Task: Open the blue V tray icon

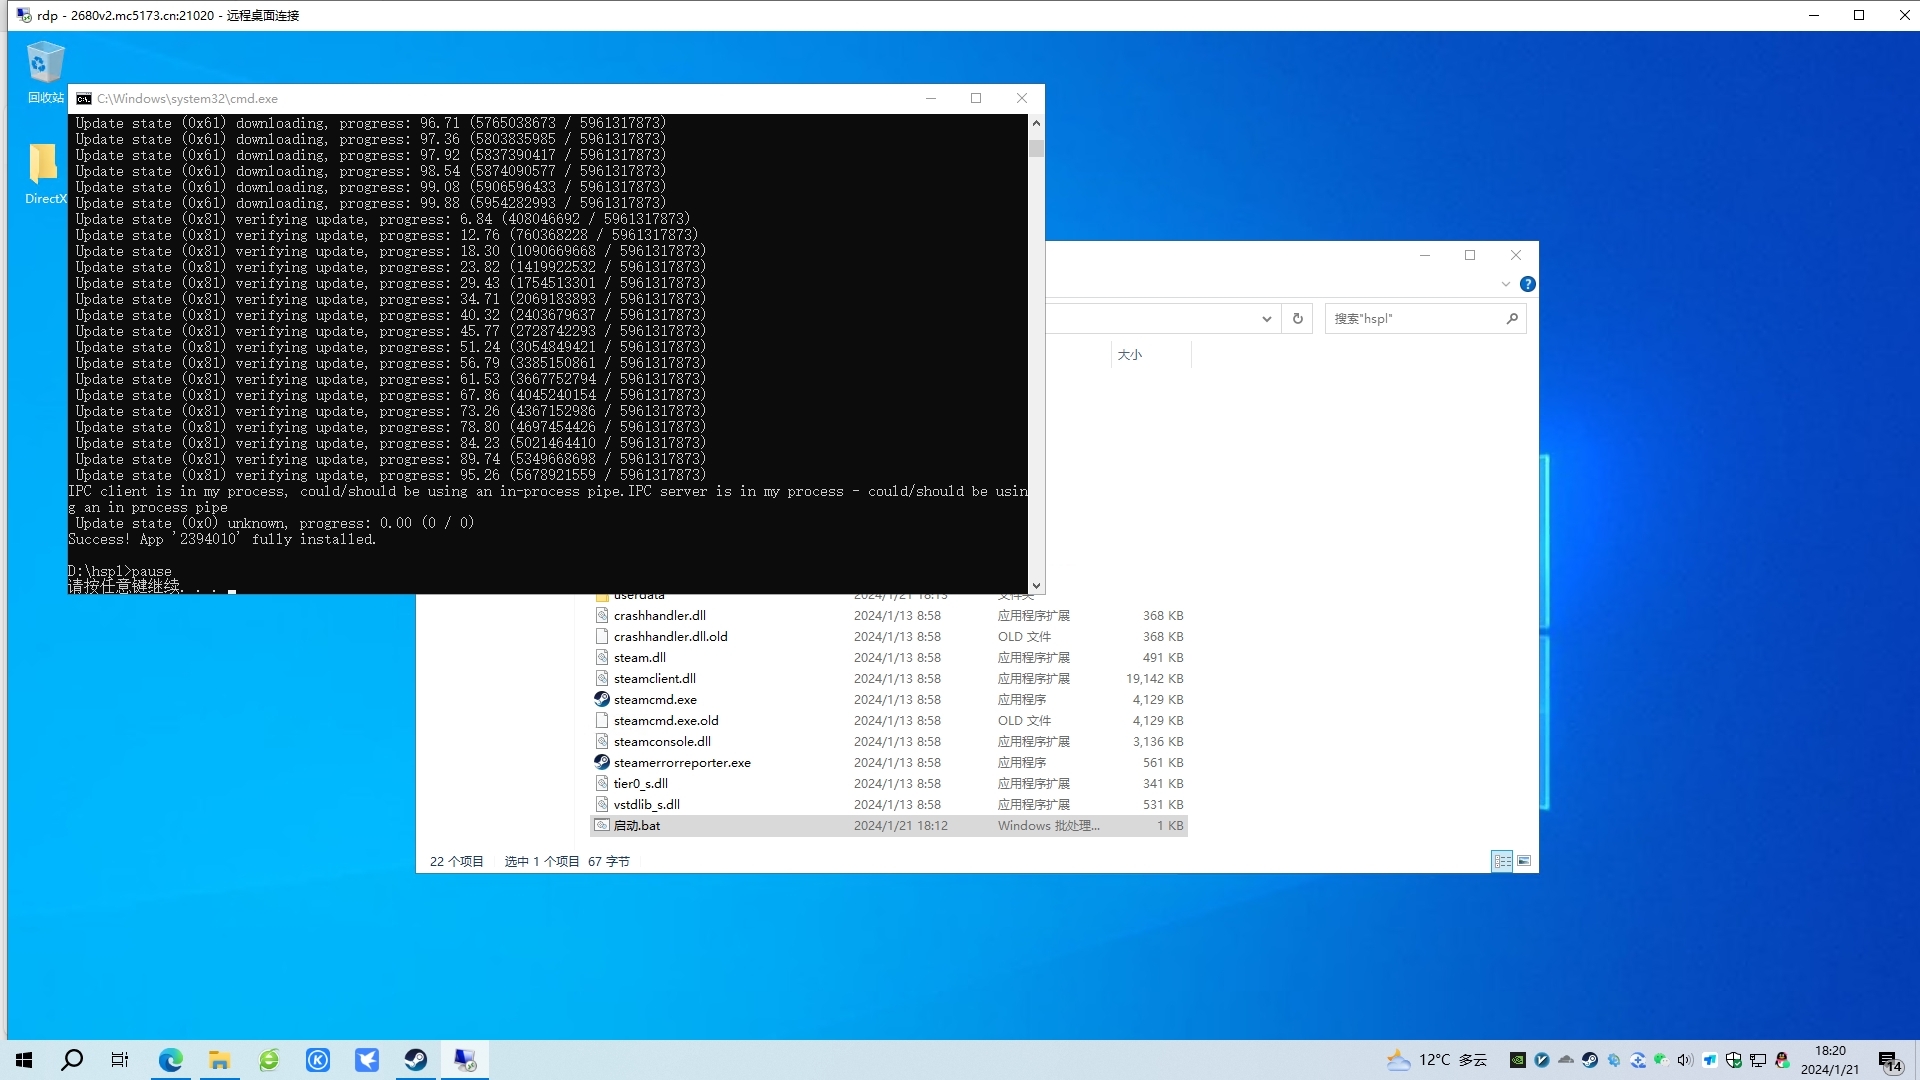Action: pos(1541,1060)
